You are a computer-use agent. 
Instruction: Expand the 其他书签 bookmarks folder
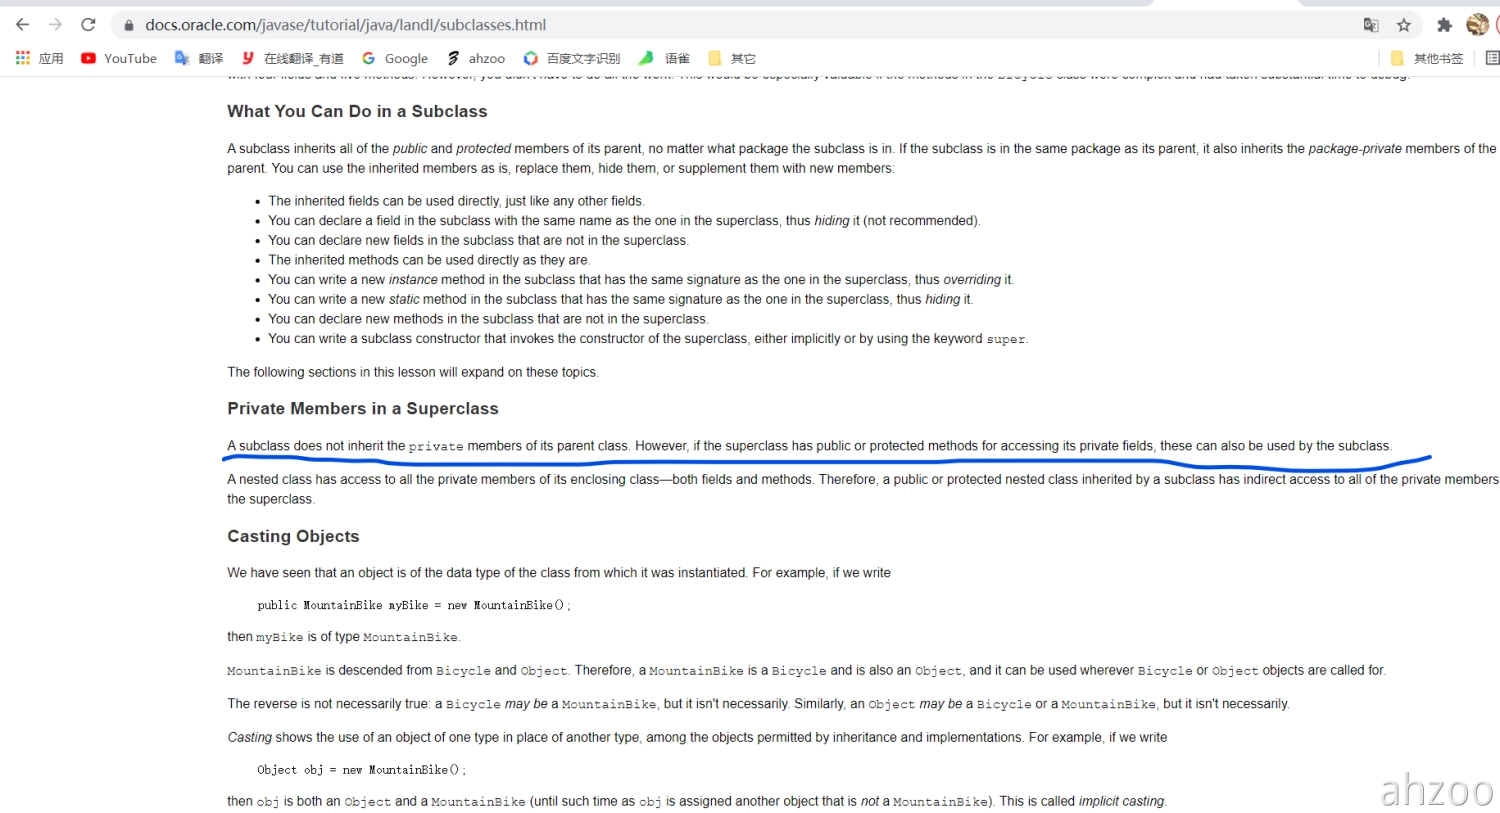tap(1427, 58)
